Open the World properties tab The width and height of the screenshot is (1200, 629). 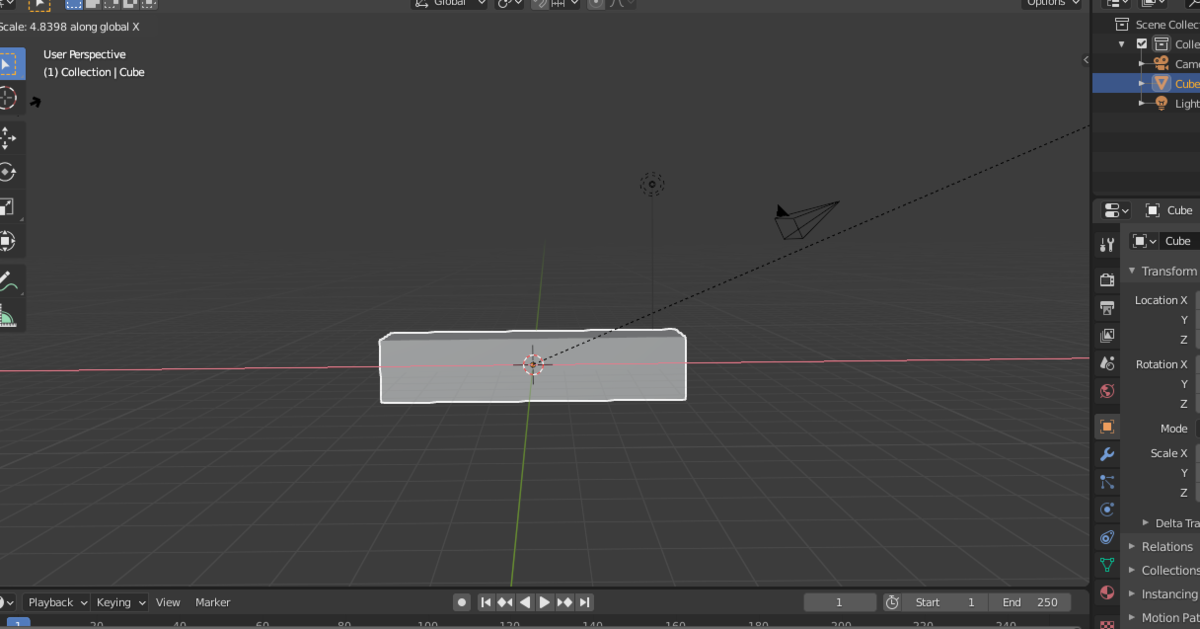click(1106, 391)
